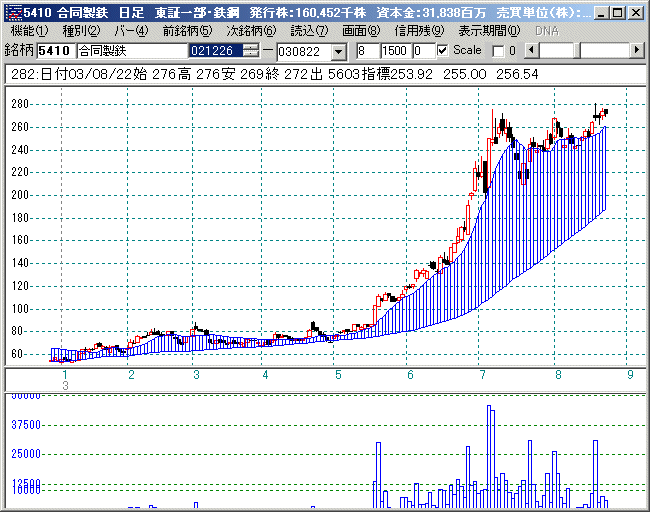Image resolution: width=650 pixels, height=512 pixels.
Task: Click the stock code field showing 5410
Action: (x=56, y=50)
